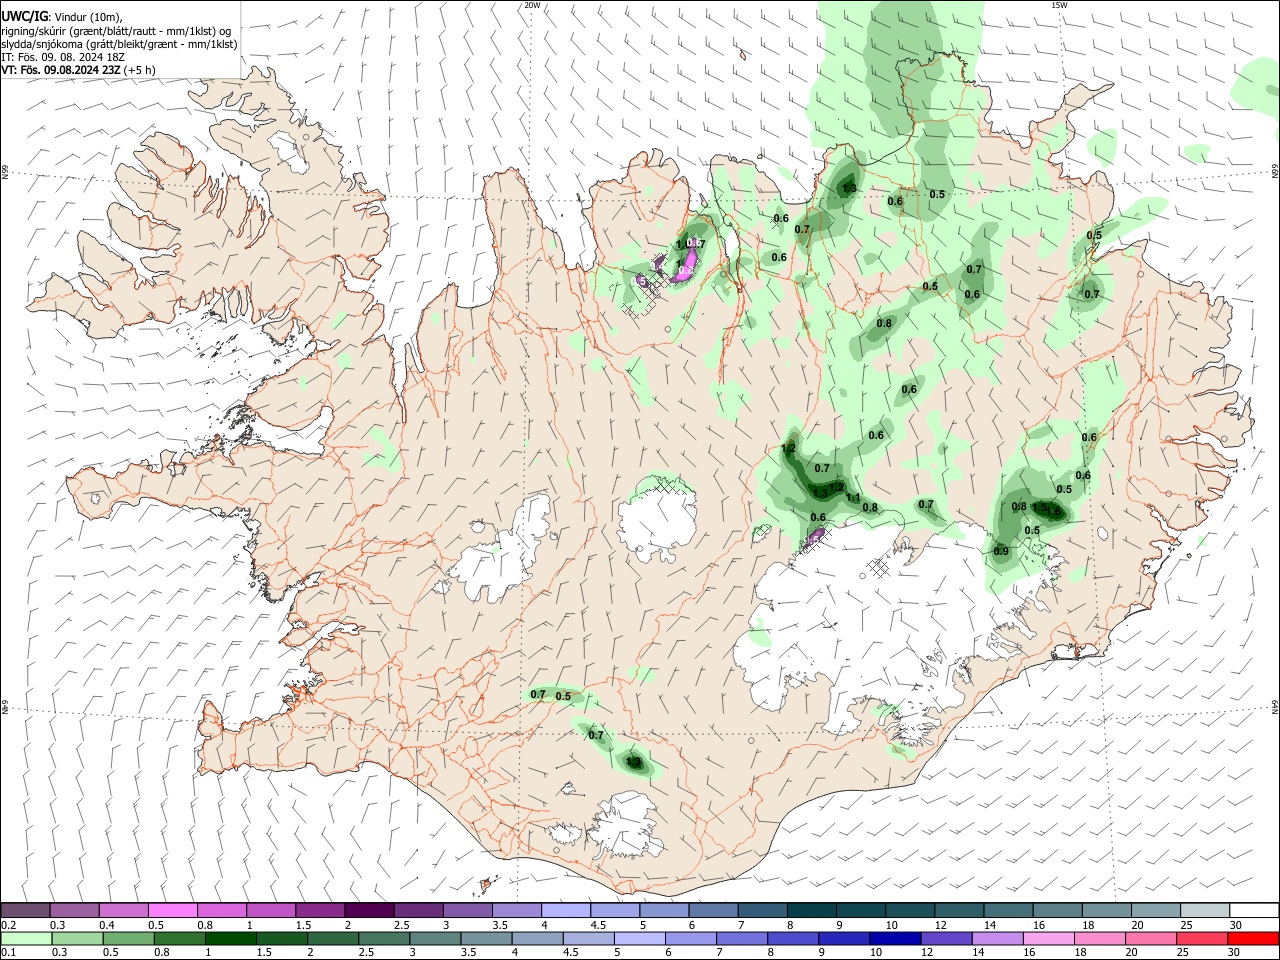Select the darkest purple 2 swatch, upper legend

click(x=368, y=910)
